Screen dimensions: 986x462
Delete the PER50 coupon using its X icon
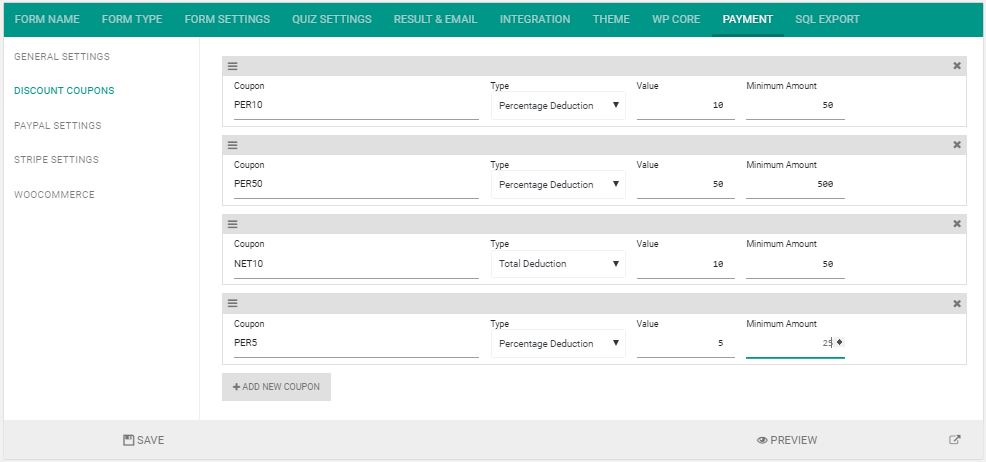pyautogui.click(x=957, y=145)
